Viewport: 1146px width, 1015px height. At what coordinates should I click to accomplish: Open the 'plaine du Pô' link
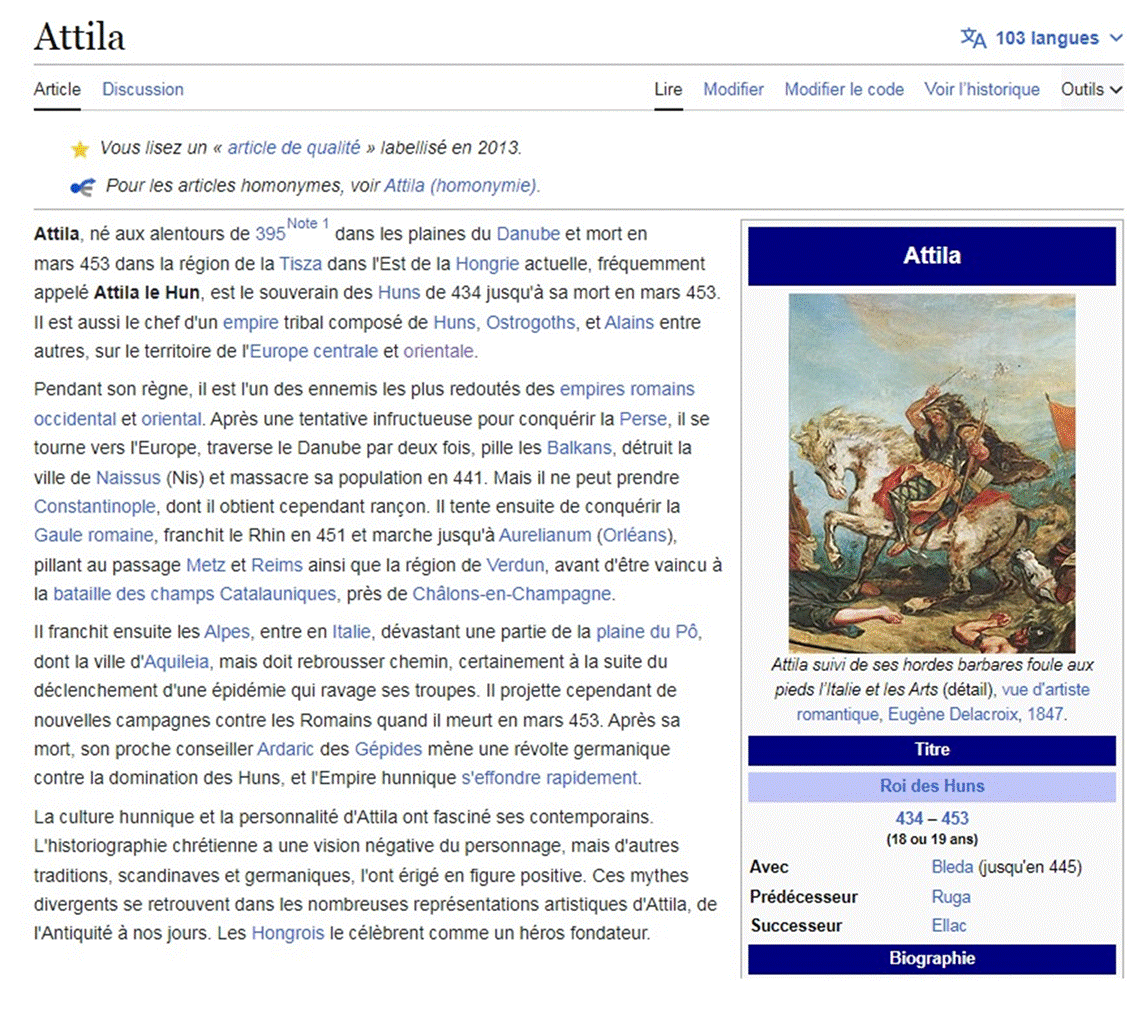pyautogui.click(x=647, y=631)
